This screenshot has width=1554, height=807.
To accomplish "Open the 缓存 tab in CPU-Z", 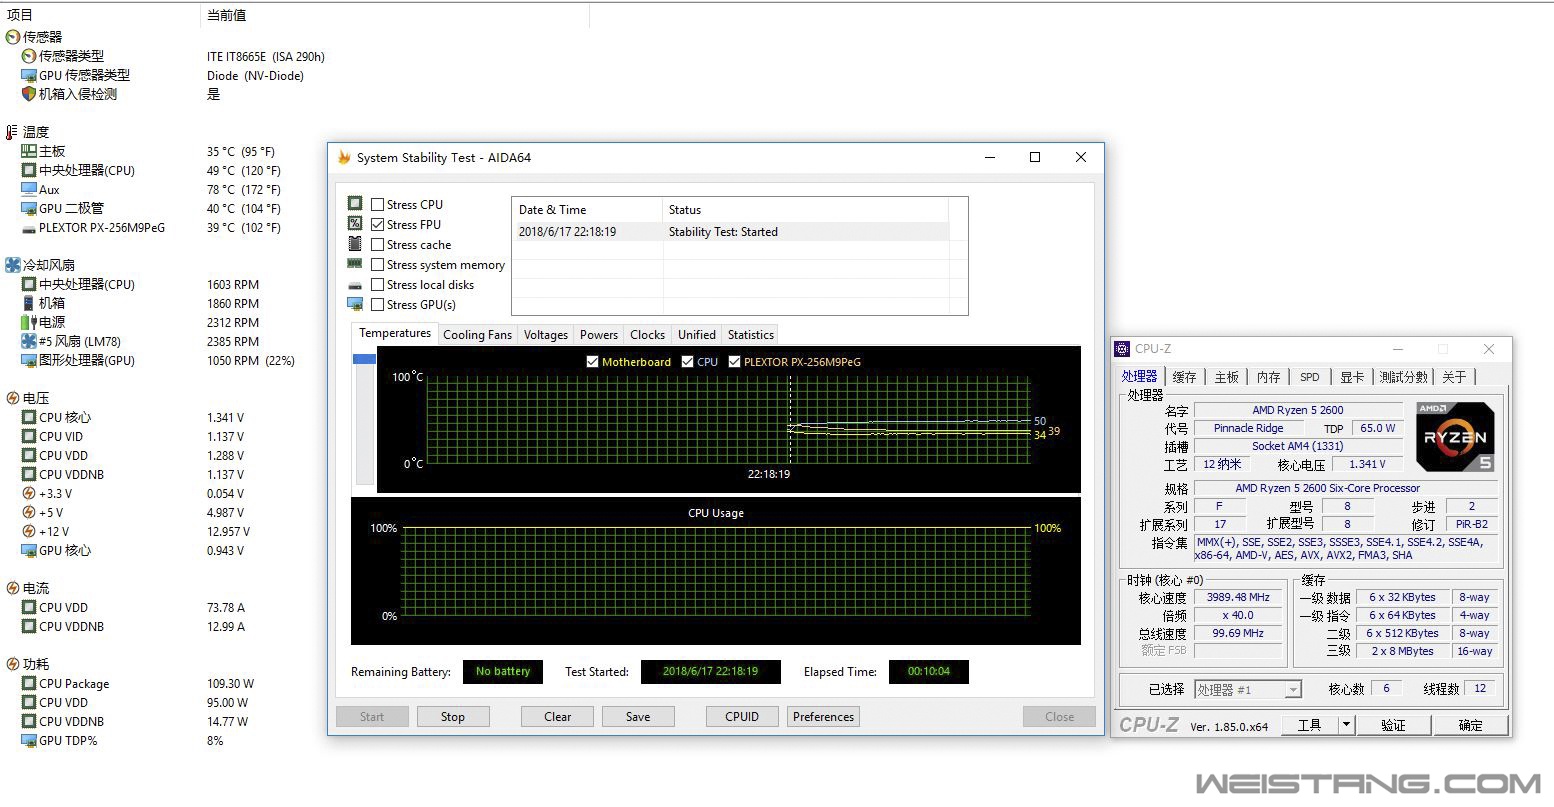I will coord(1184,377).
